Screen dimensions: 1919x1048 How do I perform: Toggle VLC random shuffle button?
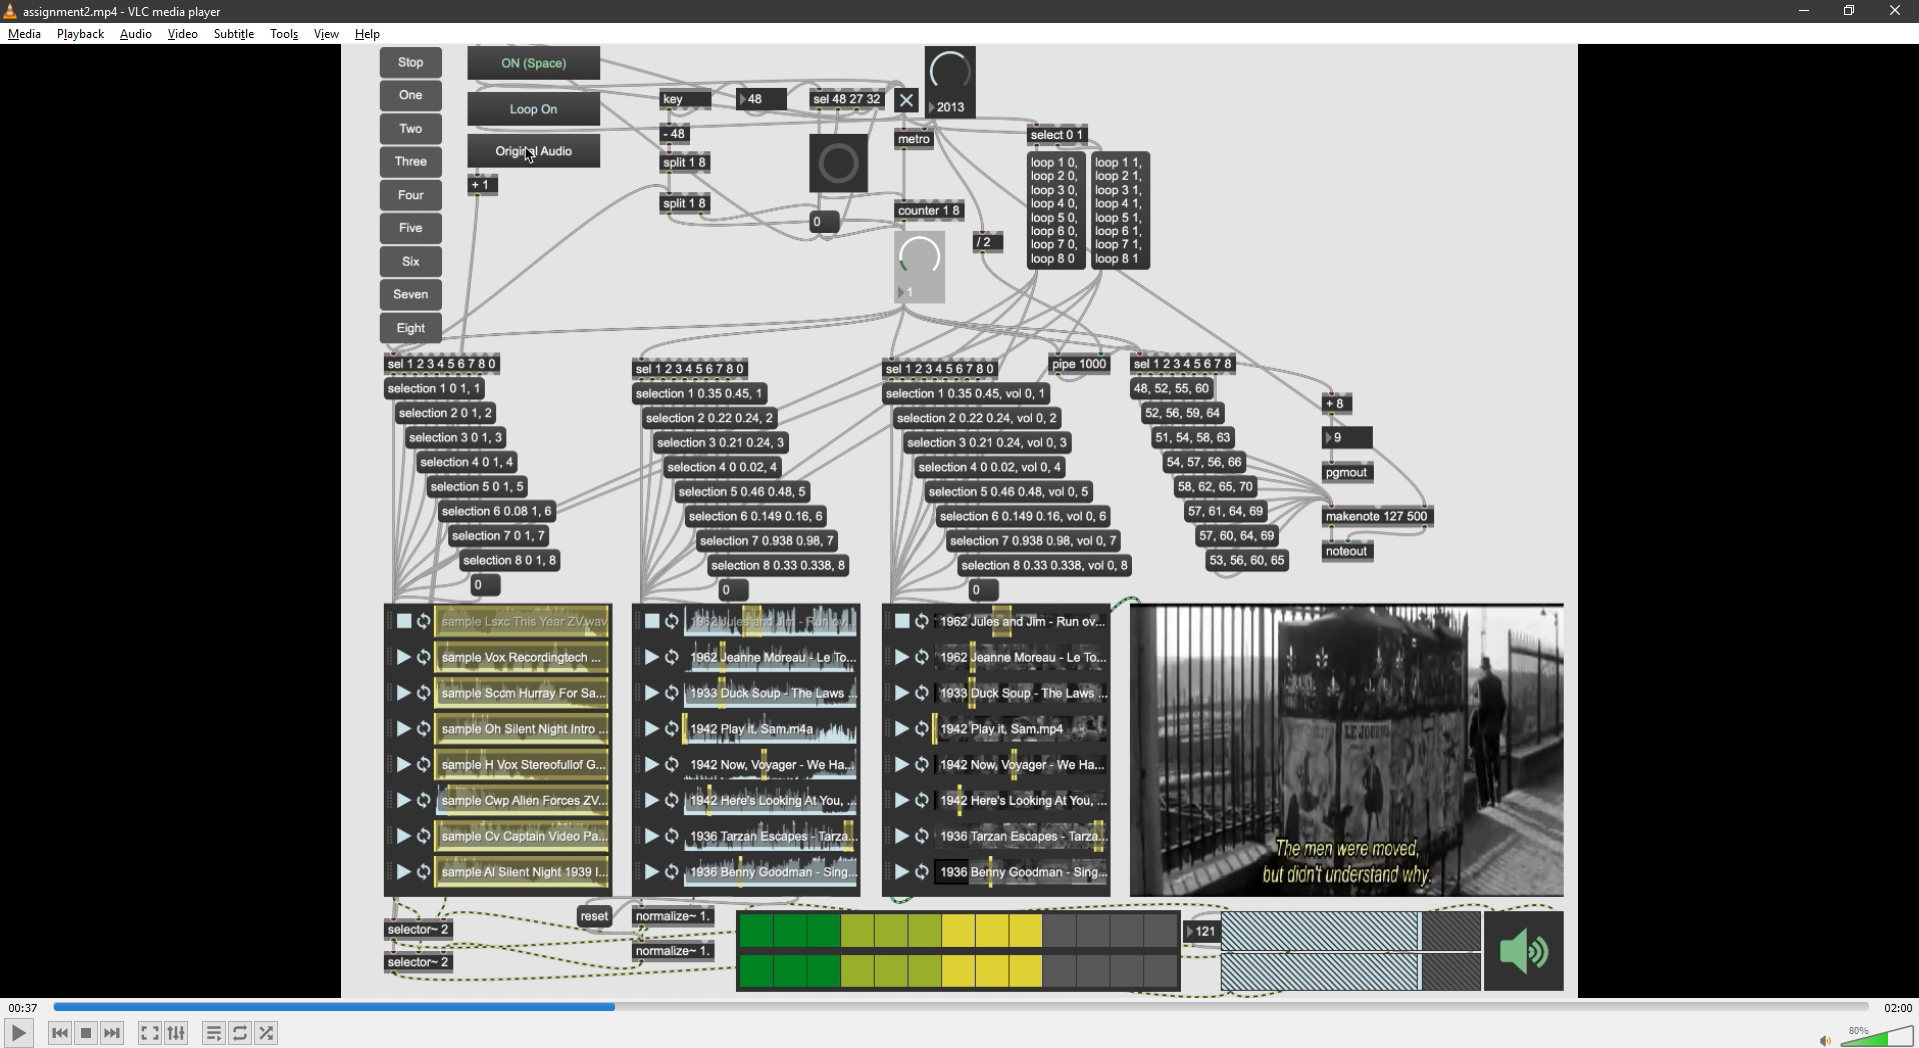click(x=266, y=1033)
